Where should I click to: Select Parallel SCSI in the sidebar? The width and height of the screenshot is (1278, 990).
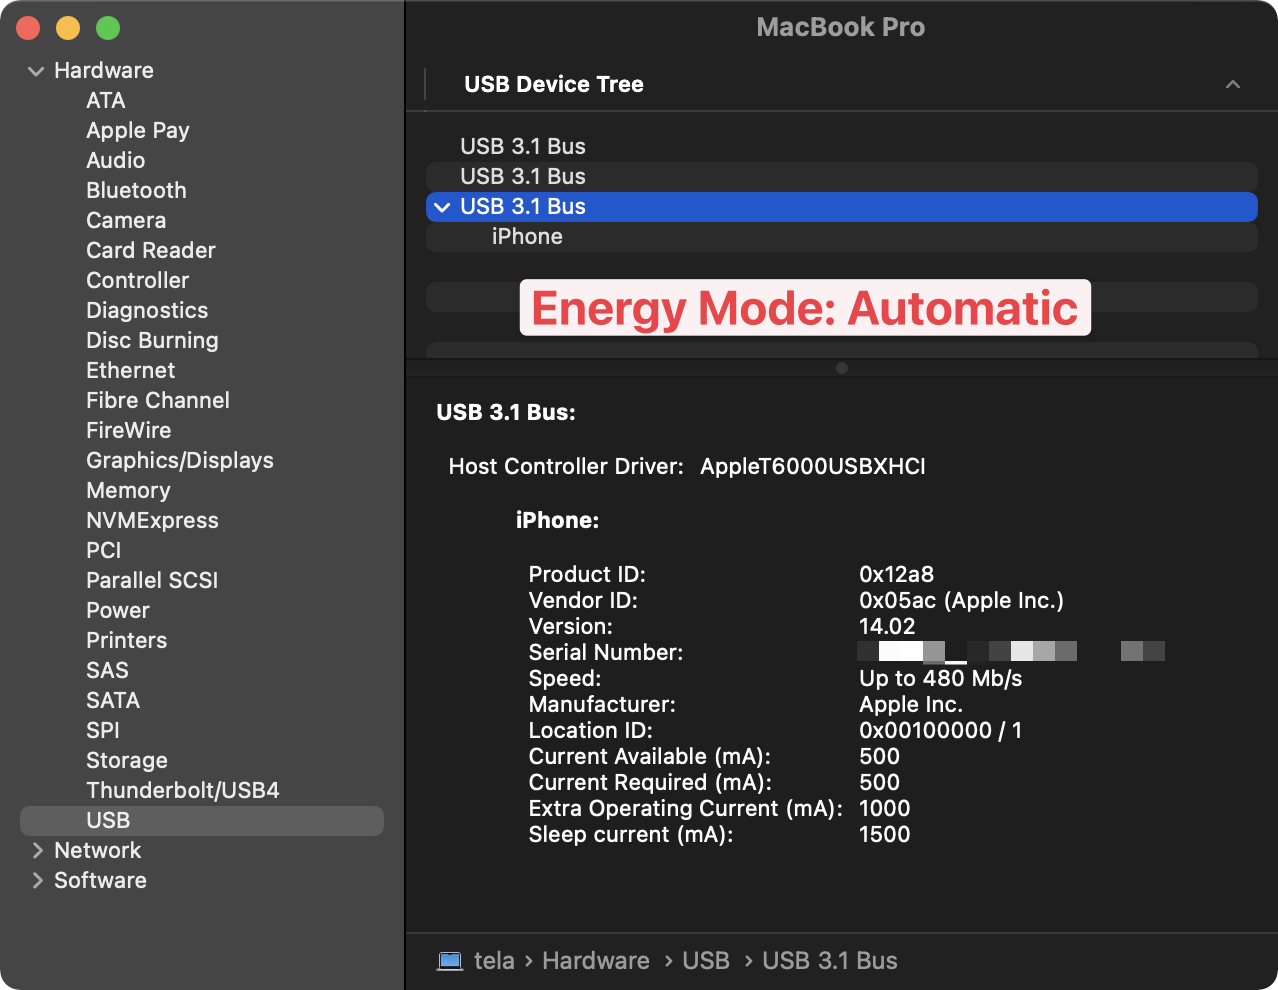pos(152,581)
